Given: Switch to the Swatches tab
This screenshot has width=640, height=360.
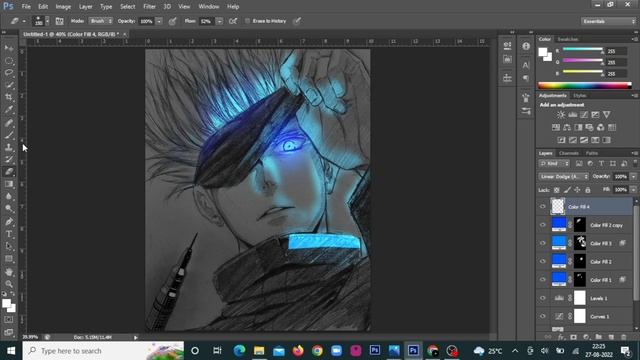Looking at the screenshot, I should (x=568, y=39).
